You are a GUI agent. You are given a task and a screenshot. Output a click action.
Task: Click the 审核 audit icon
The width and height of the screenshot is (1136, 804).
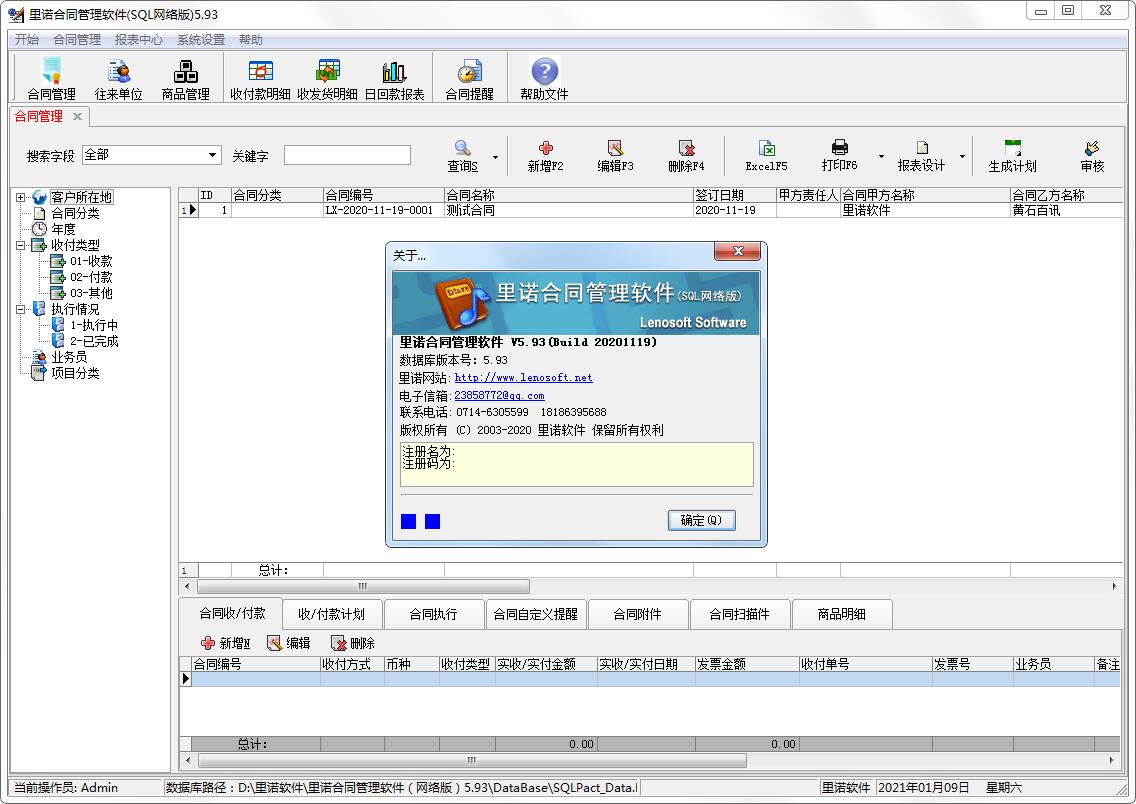point(1093,156)
